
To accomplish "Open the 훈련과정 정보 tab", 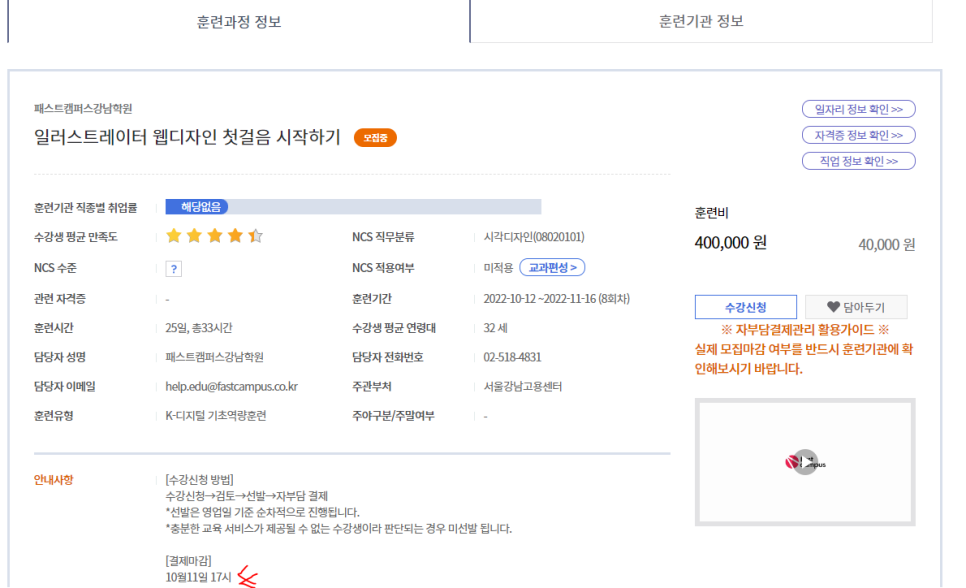I will (x=239, y=22).
